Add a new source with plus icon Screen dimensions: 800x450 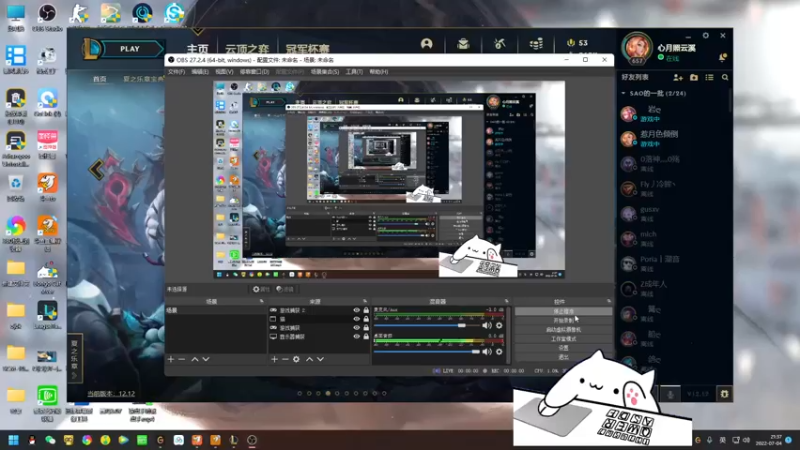[x=274, y=359]
